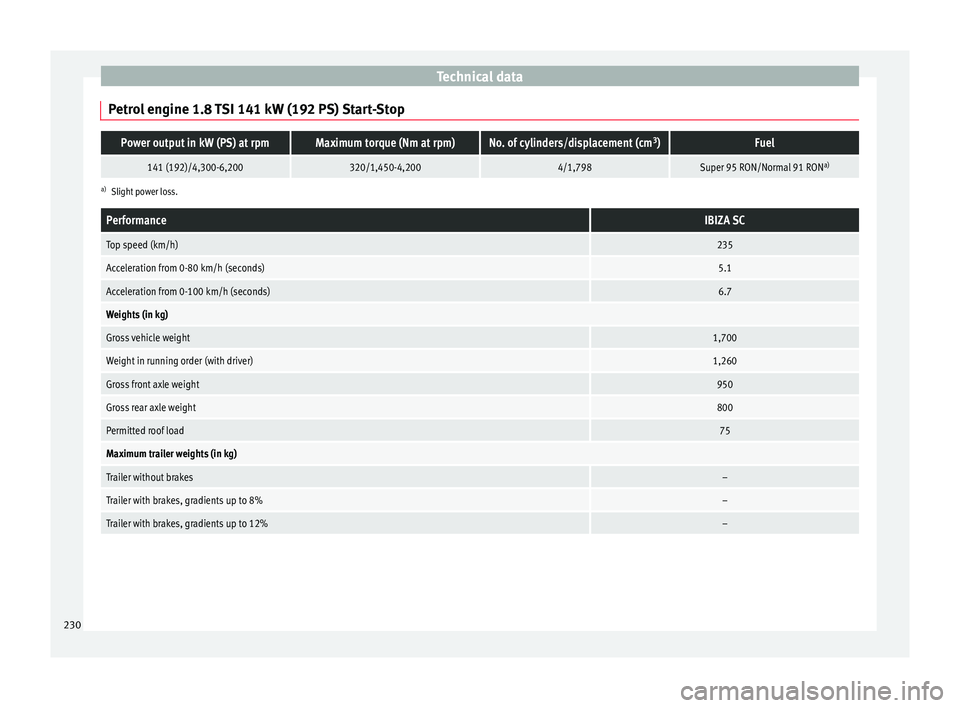The width and height of the screenshot is (960, 708).
Task: Select the 'Trailer without brakes' label
Action: point(149,477)
